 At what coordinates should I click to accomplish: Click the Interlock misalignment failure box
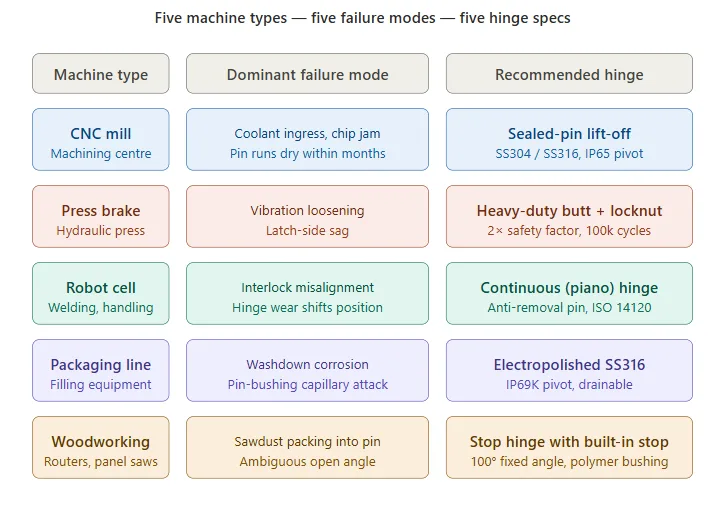click(308, 294)
